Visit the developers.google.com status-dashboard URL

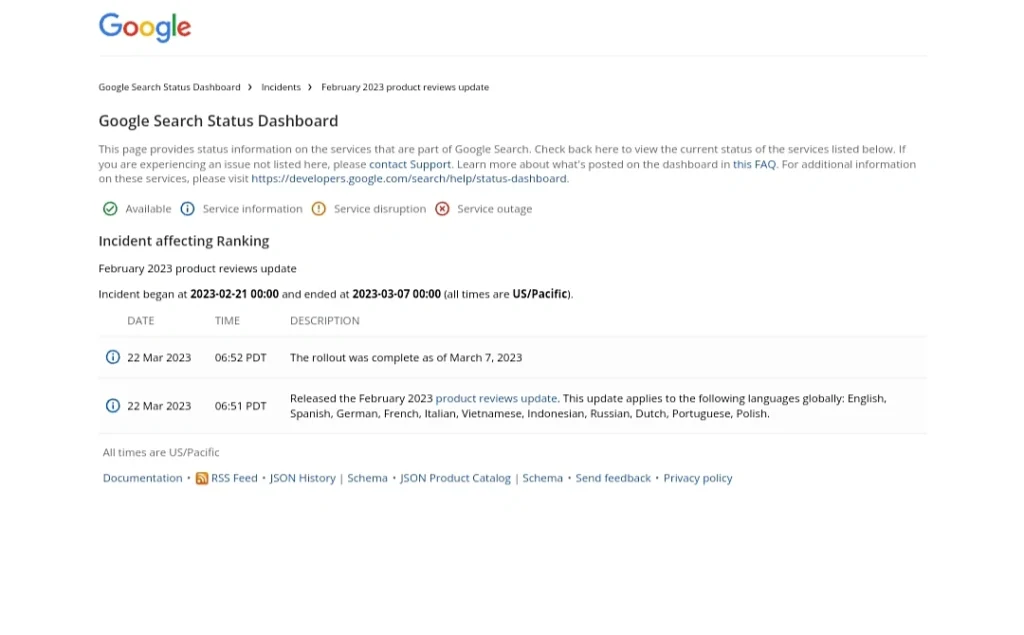click(x=409, y=178)
